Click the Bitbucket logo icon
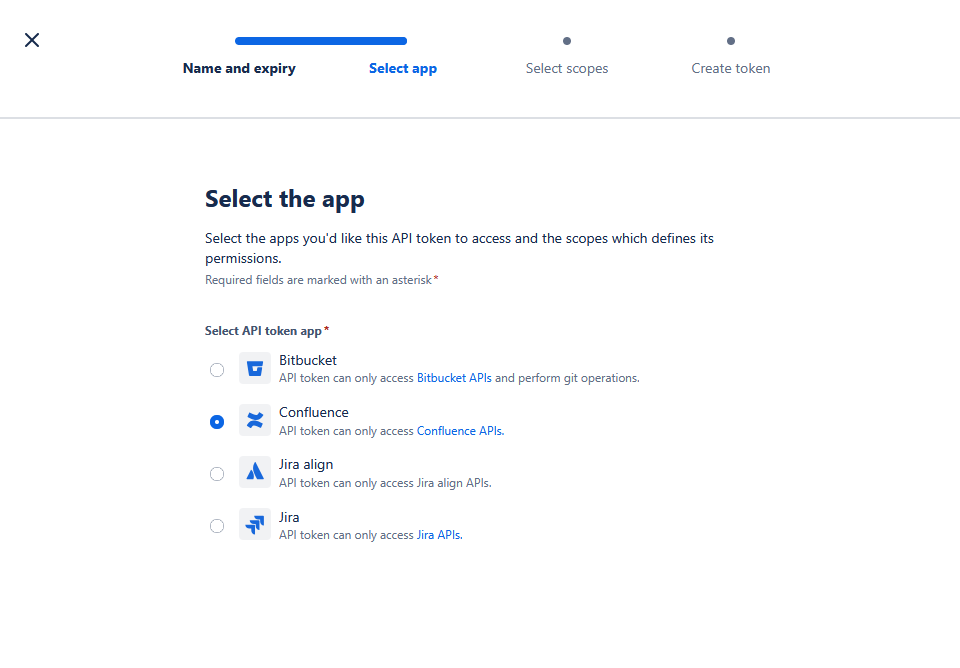Screen dimensions: 960x668 (255, 368)
